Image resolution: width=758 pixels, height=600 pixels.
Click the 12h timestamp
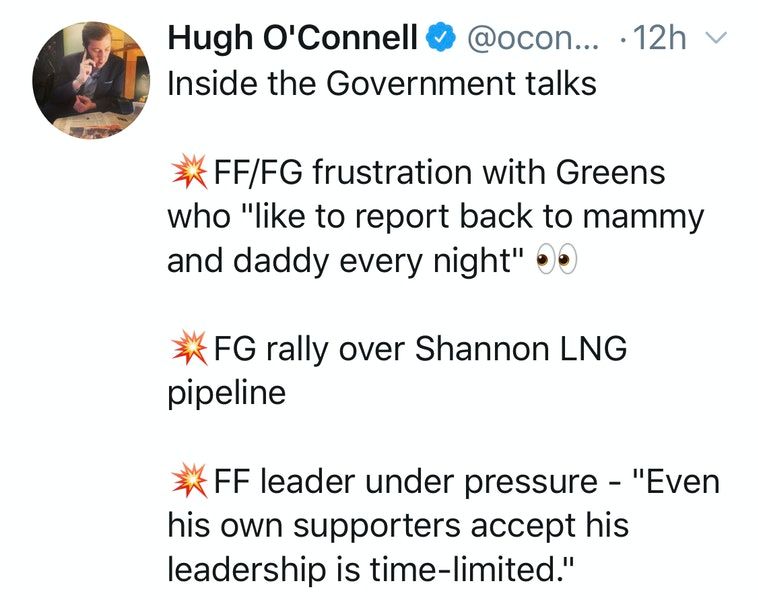coord(659,38)
